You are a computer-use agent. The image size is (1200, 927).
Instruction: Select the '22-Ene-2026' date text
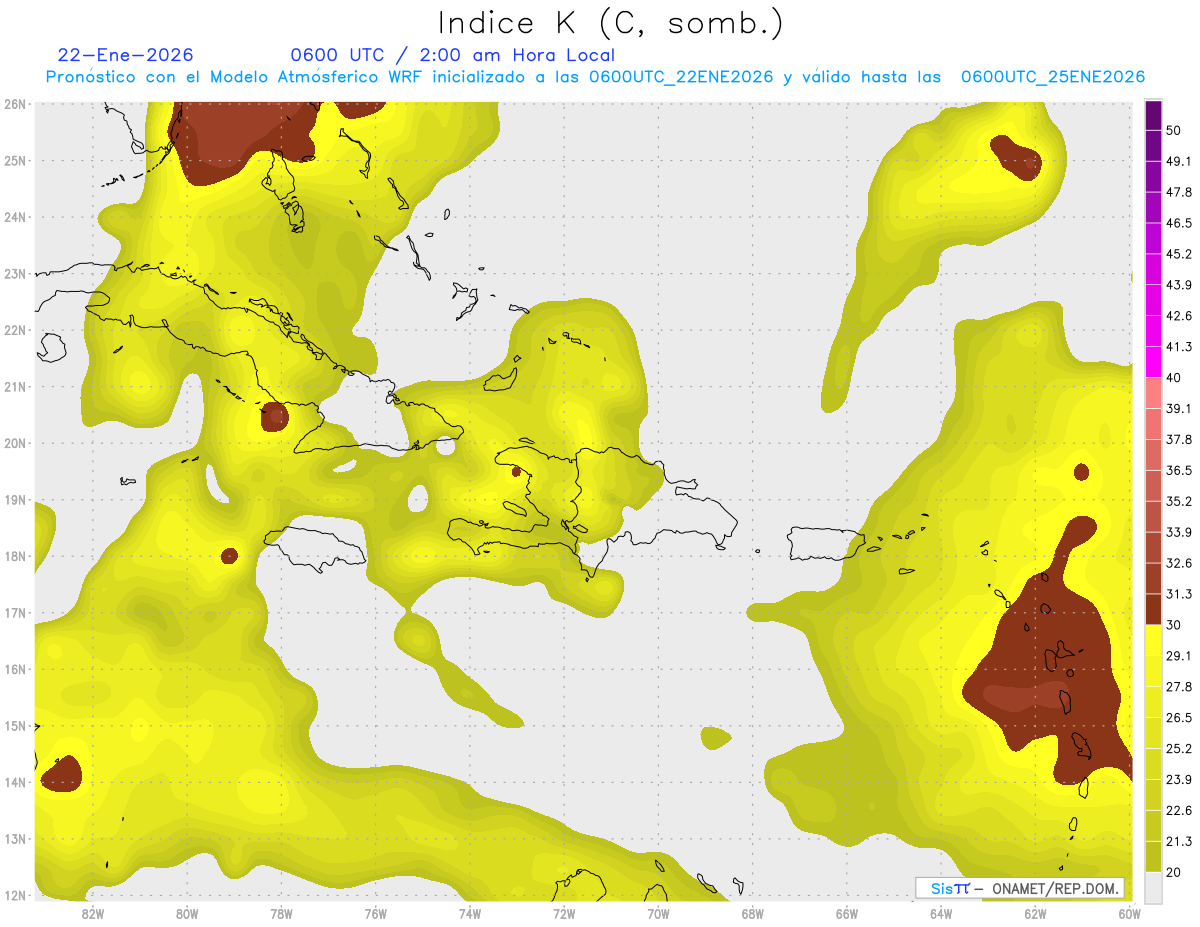point(126,55)
